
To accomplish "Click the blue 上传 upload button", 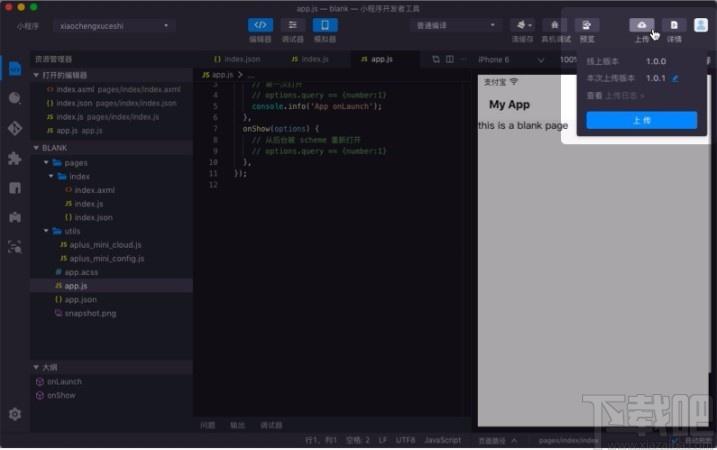I will point(642,120).
